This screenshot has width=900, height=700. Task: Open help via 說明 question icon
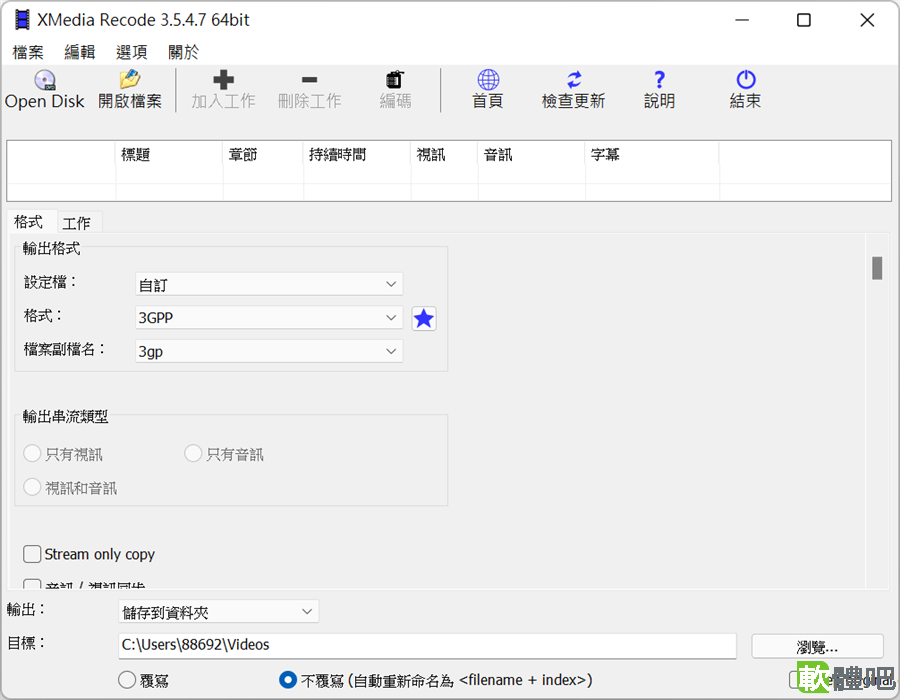point(660,80)
